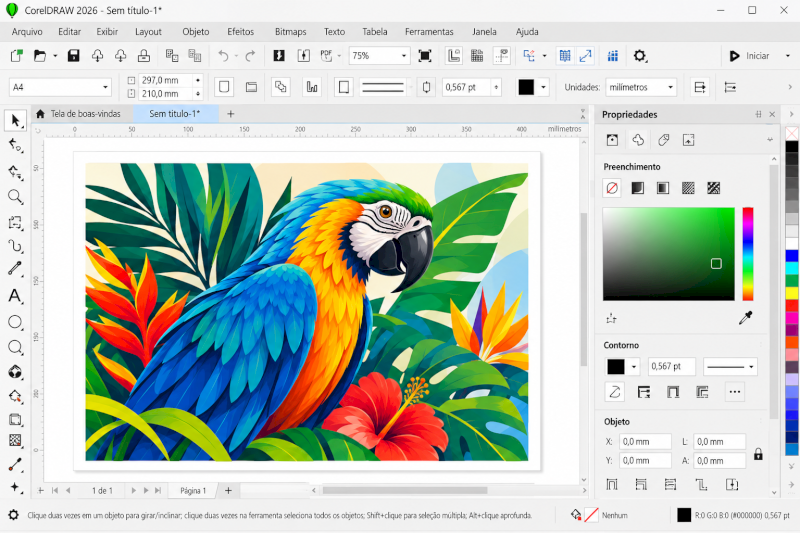Undo the last action
Viewport: 800px width, 533px height.
pyautogui.click(x=223, y=56)
